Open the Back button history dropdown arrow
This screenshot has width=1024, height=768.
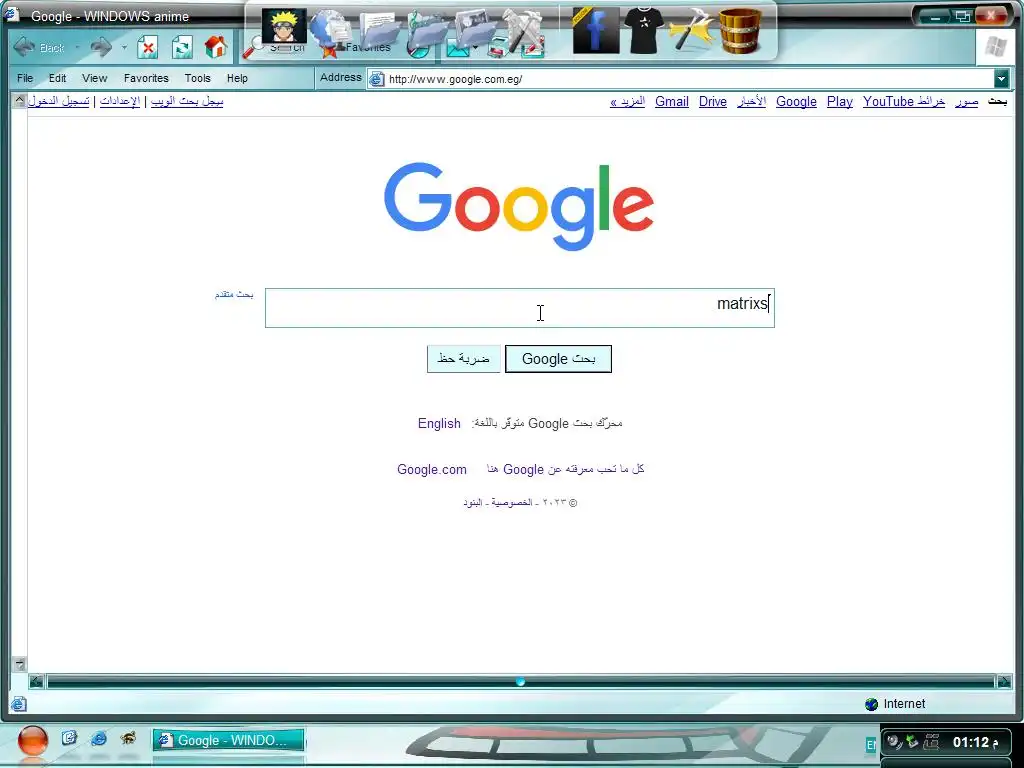[77, 48]
